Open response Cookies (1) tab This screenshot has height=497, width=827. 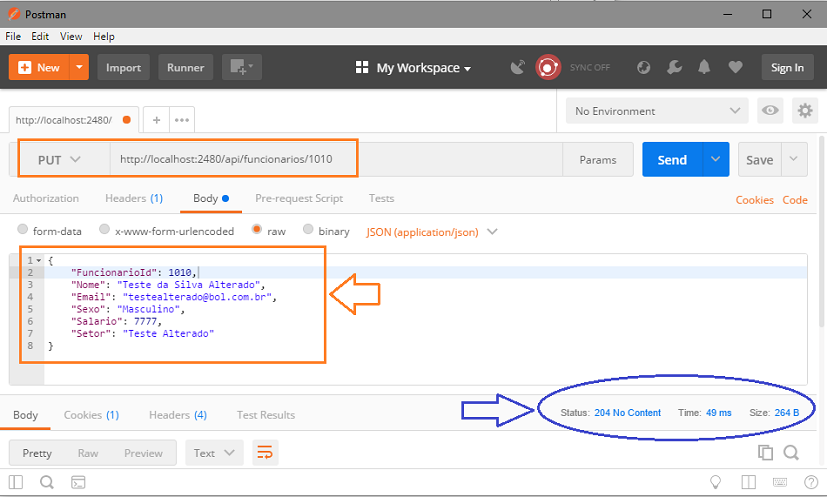click(x=91, y=415)
